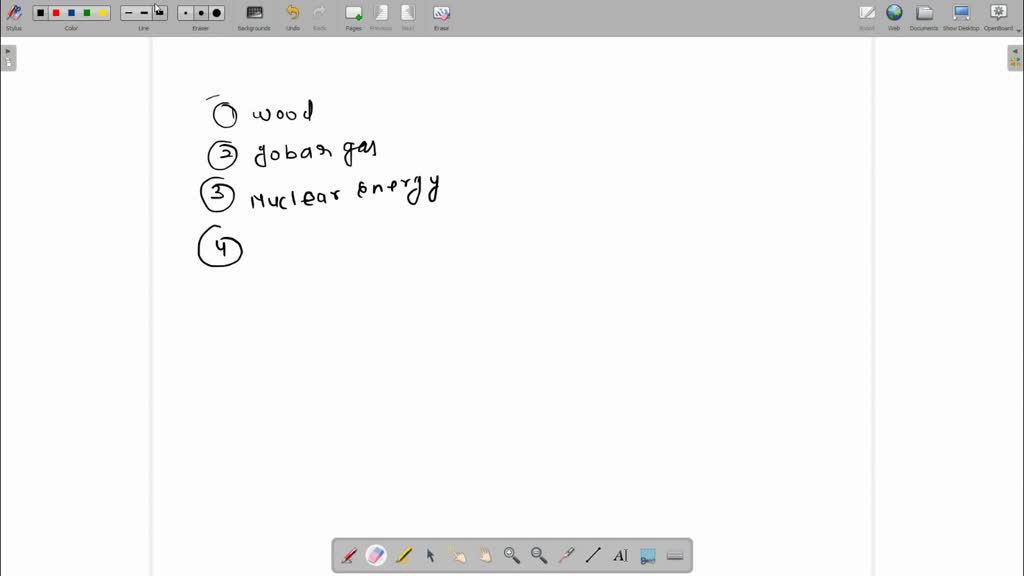Open the virtual keyboard tool
The height and width of the screenshot is (576, 1024).
click(x=674, y=555)
